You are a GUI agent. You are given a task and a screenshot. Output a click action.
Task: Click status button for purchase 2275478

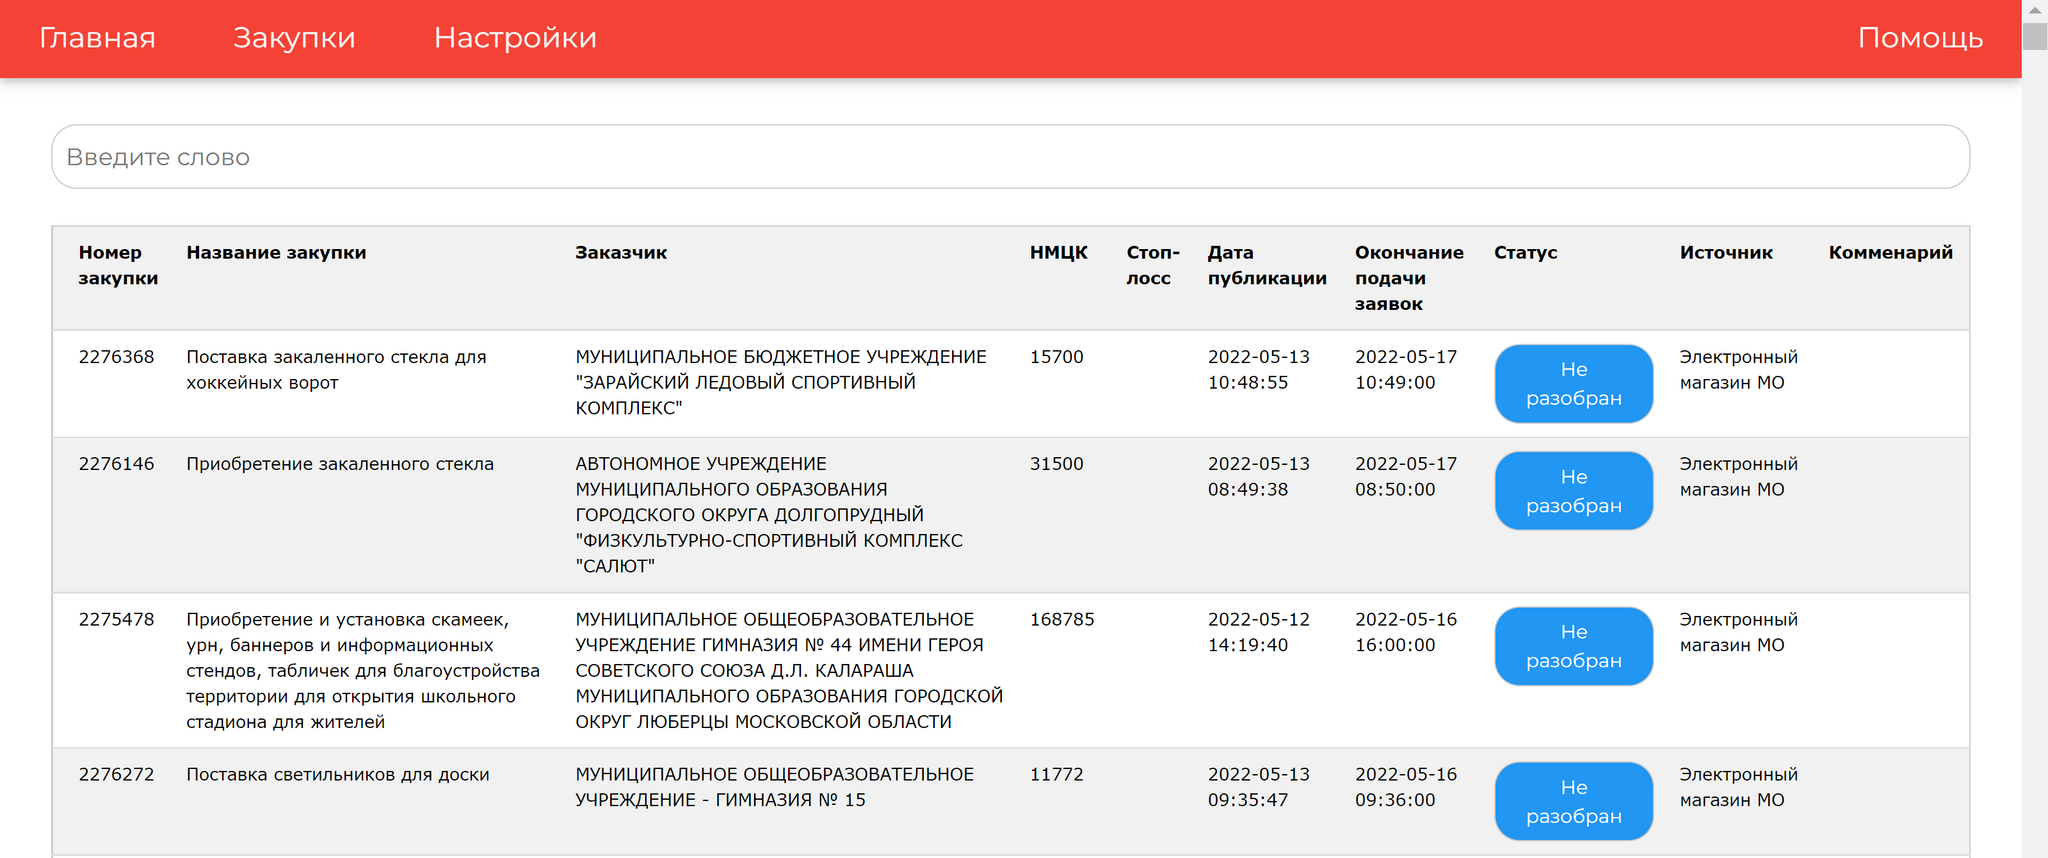pos(1573,646)
